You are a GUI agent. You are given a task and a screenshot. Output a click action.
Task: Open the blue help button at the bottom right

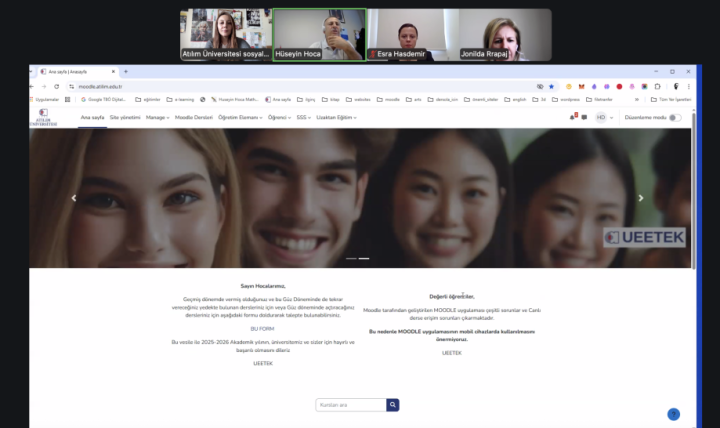[x=673, y=414]
